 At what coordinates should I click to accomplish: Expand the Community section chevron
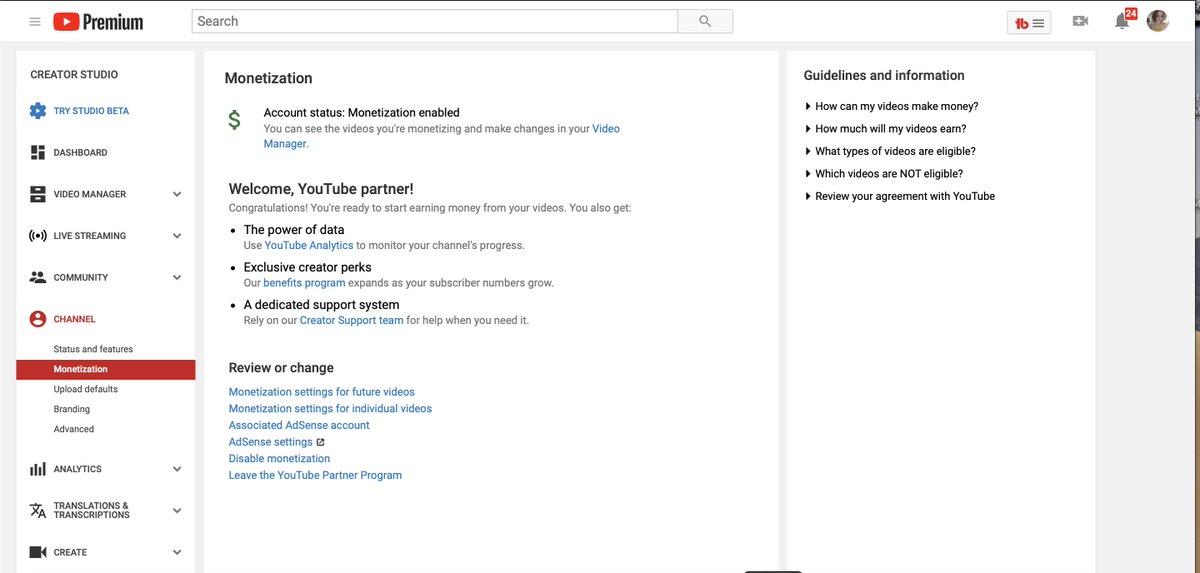177,277
